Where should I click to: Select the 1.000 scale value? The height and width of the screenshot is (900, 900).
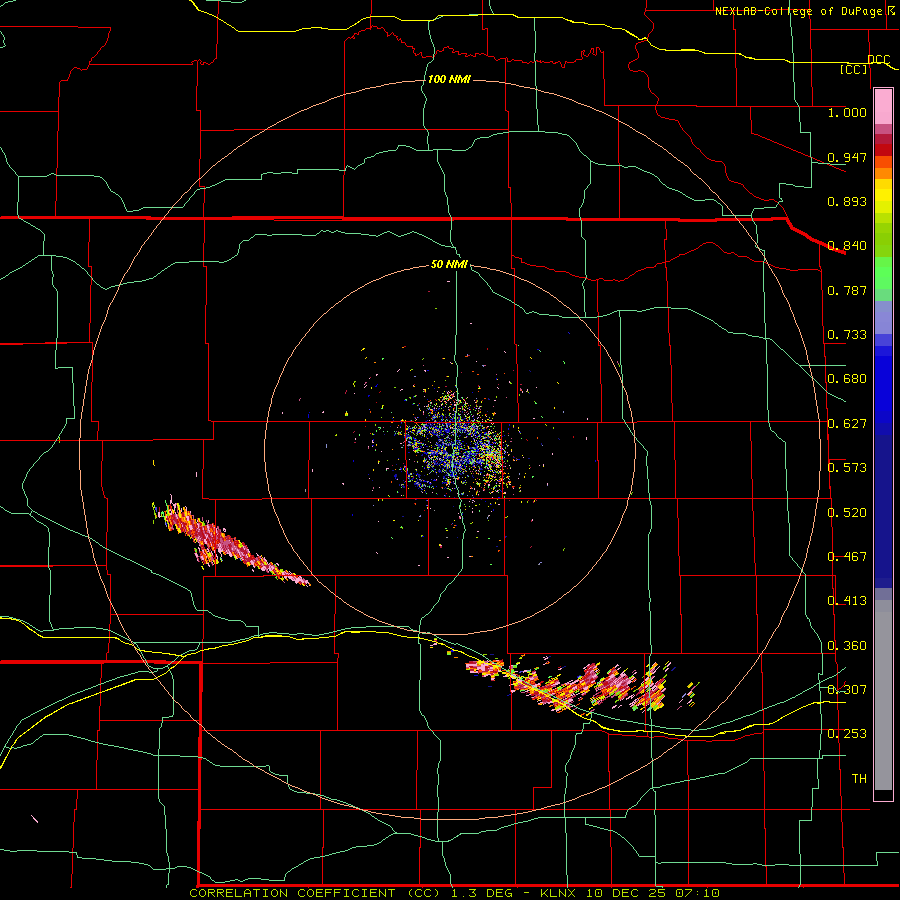pyautogui.click(x=847, y=112)
